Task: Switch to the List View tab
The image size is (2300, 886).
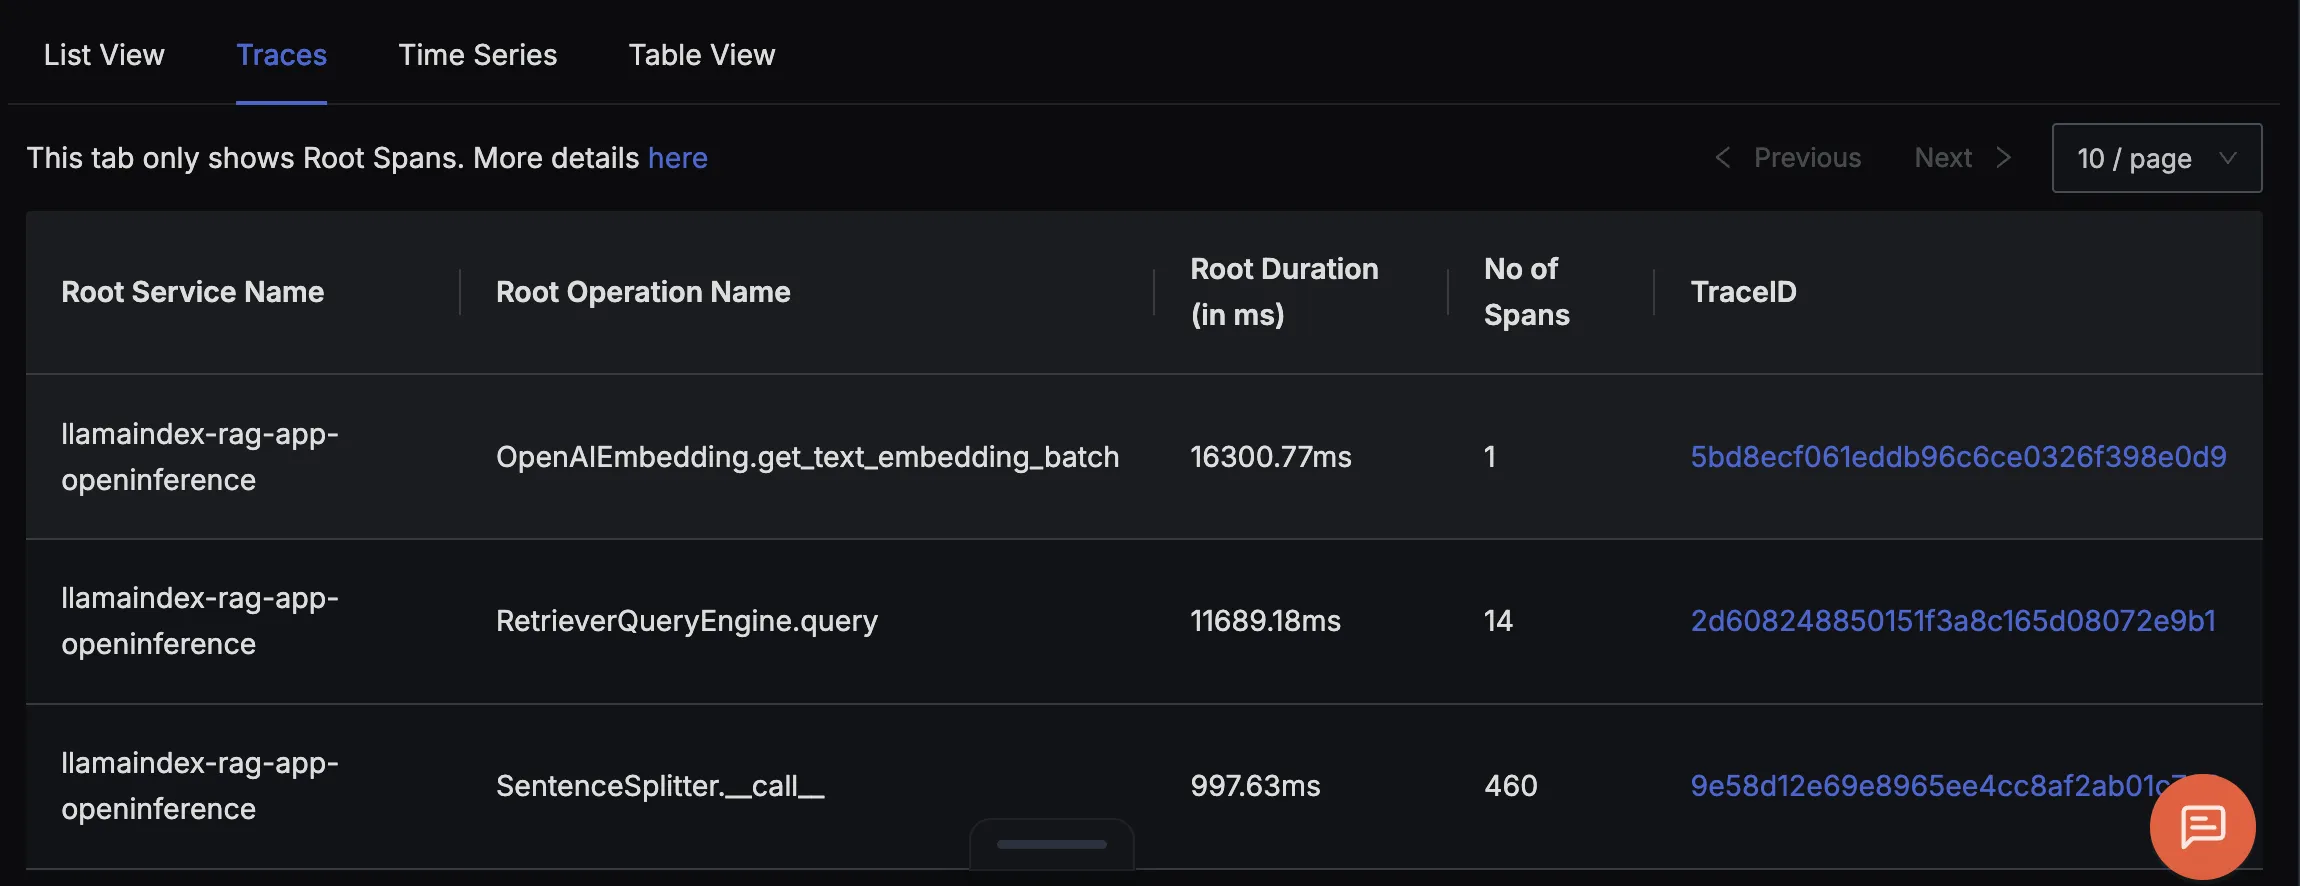Action: 104,55
